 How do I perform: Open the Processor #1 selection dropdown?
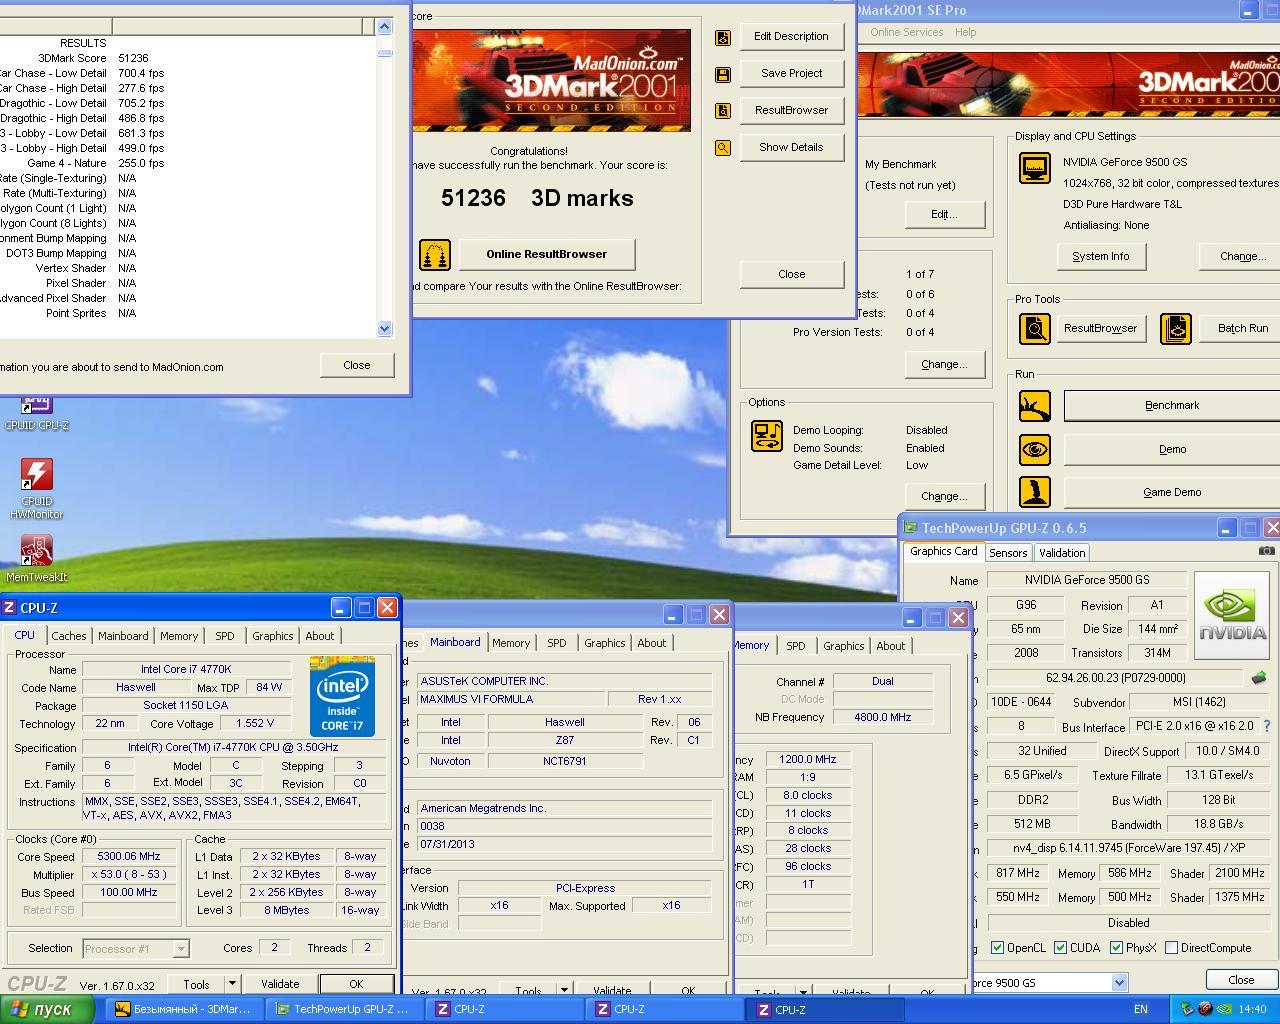pos(181,949)
